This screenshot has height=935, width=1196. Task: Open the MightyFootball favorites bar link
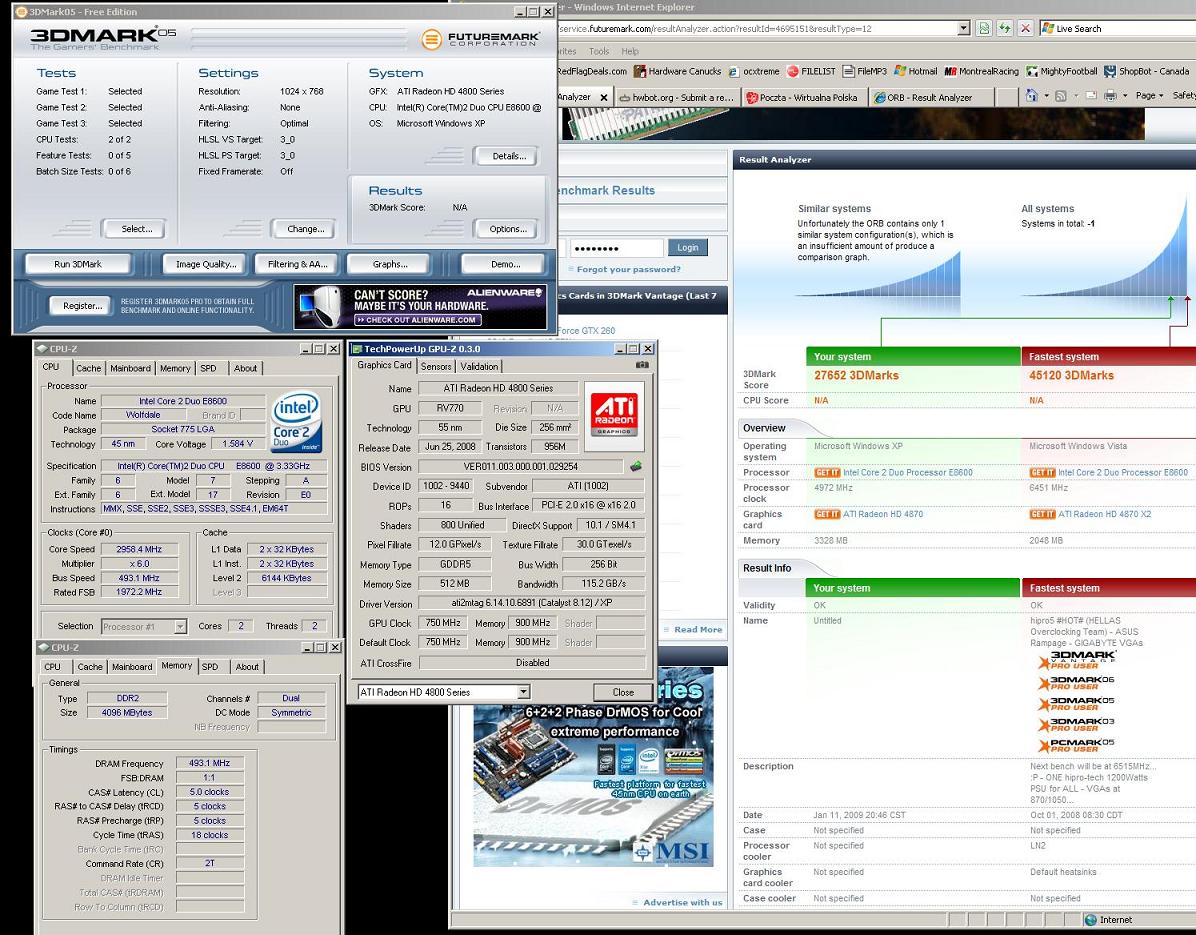tap(1062, 71)
